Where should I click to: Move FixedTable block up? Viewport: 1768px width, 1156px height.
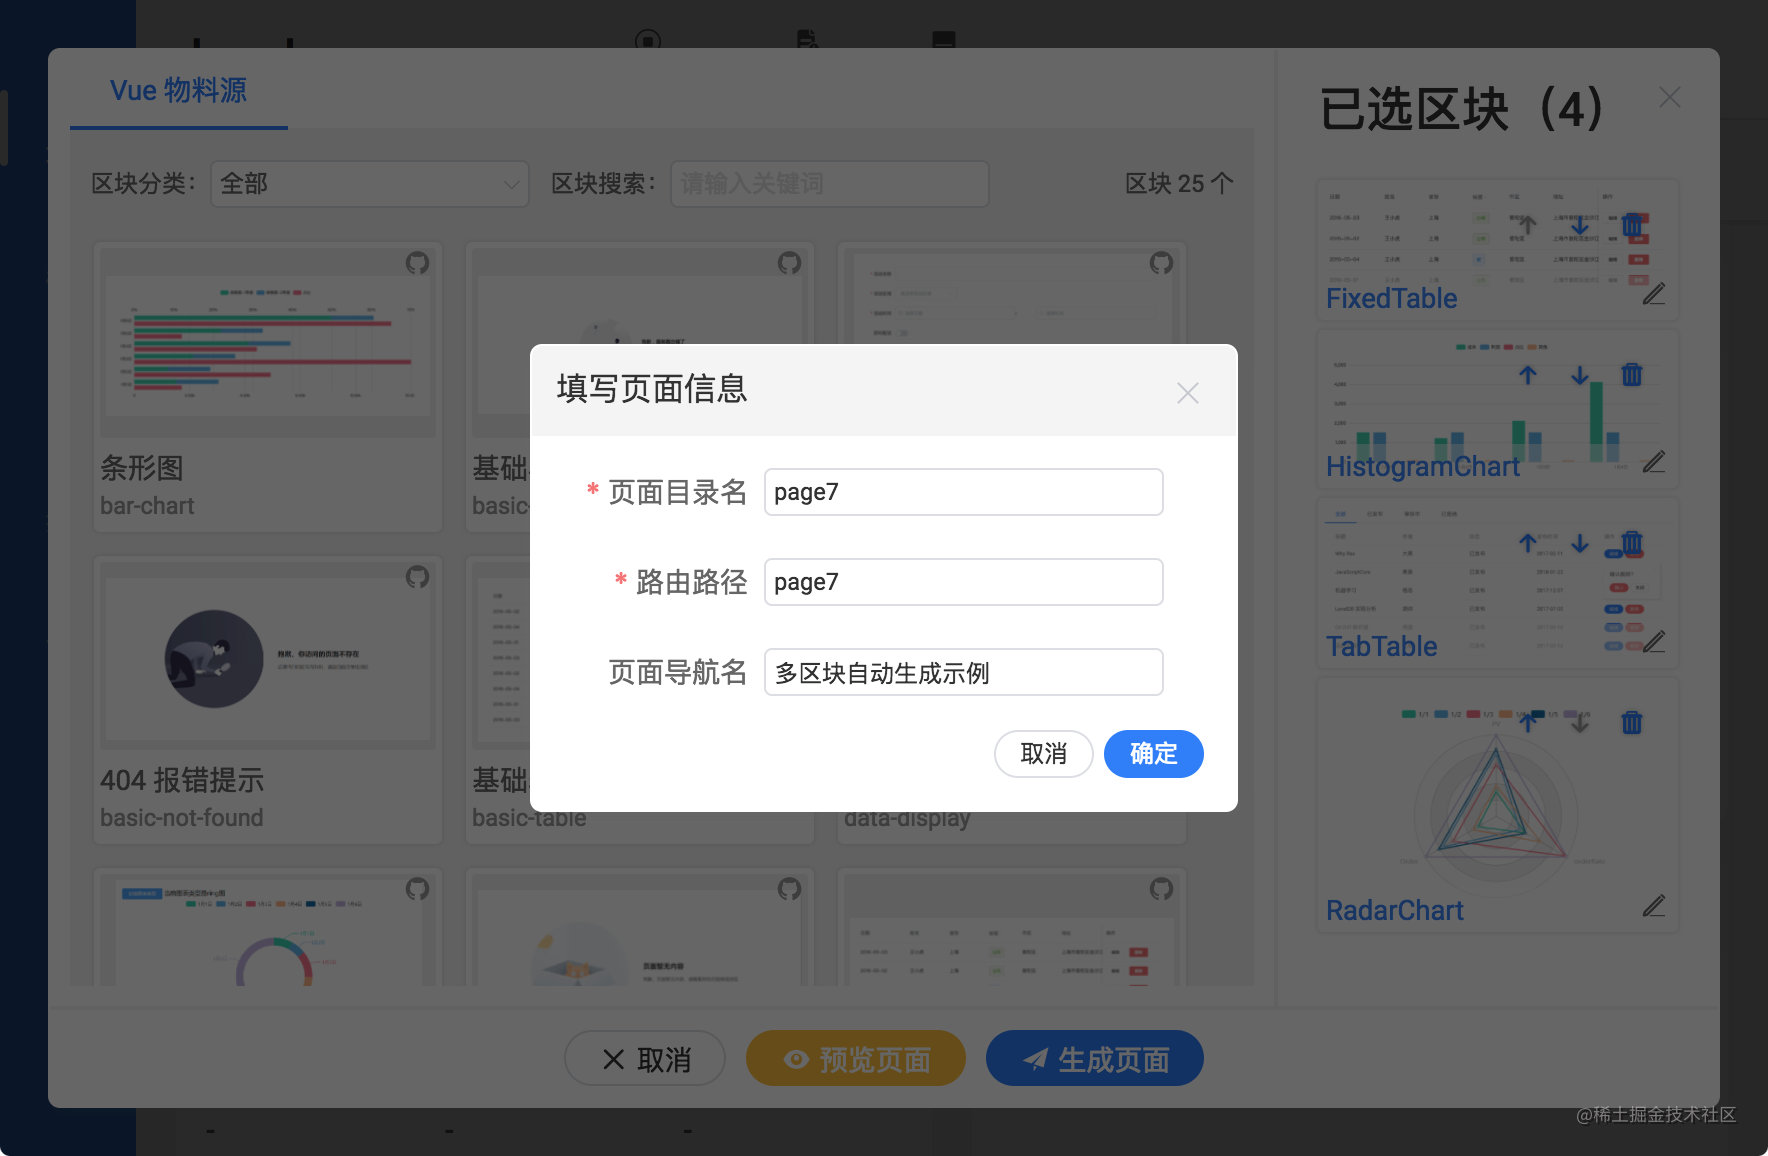[x=1527, y=226]
